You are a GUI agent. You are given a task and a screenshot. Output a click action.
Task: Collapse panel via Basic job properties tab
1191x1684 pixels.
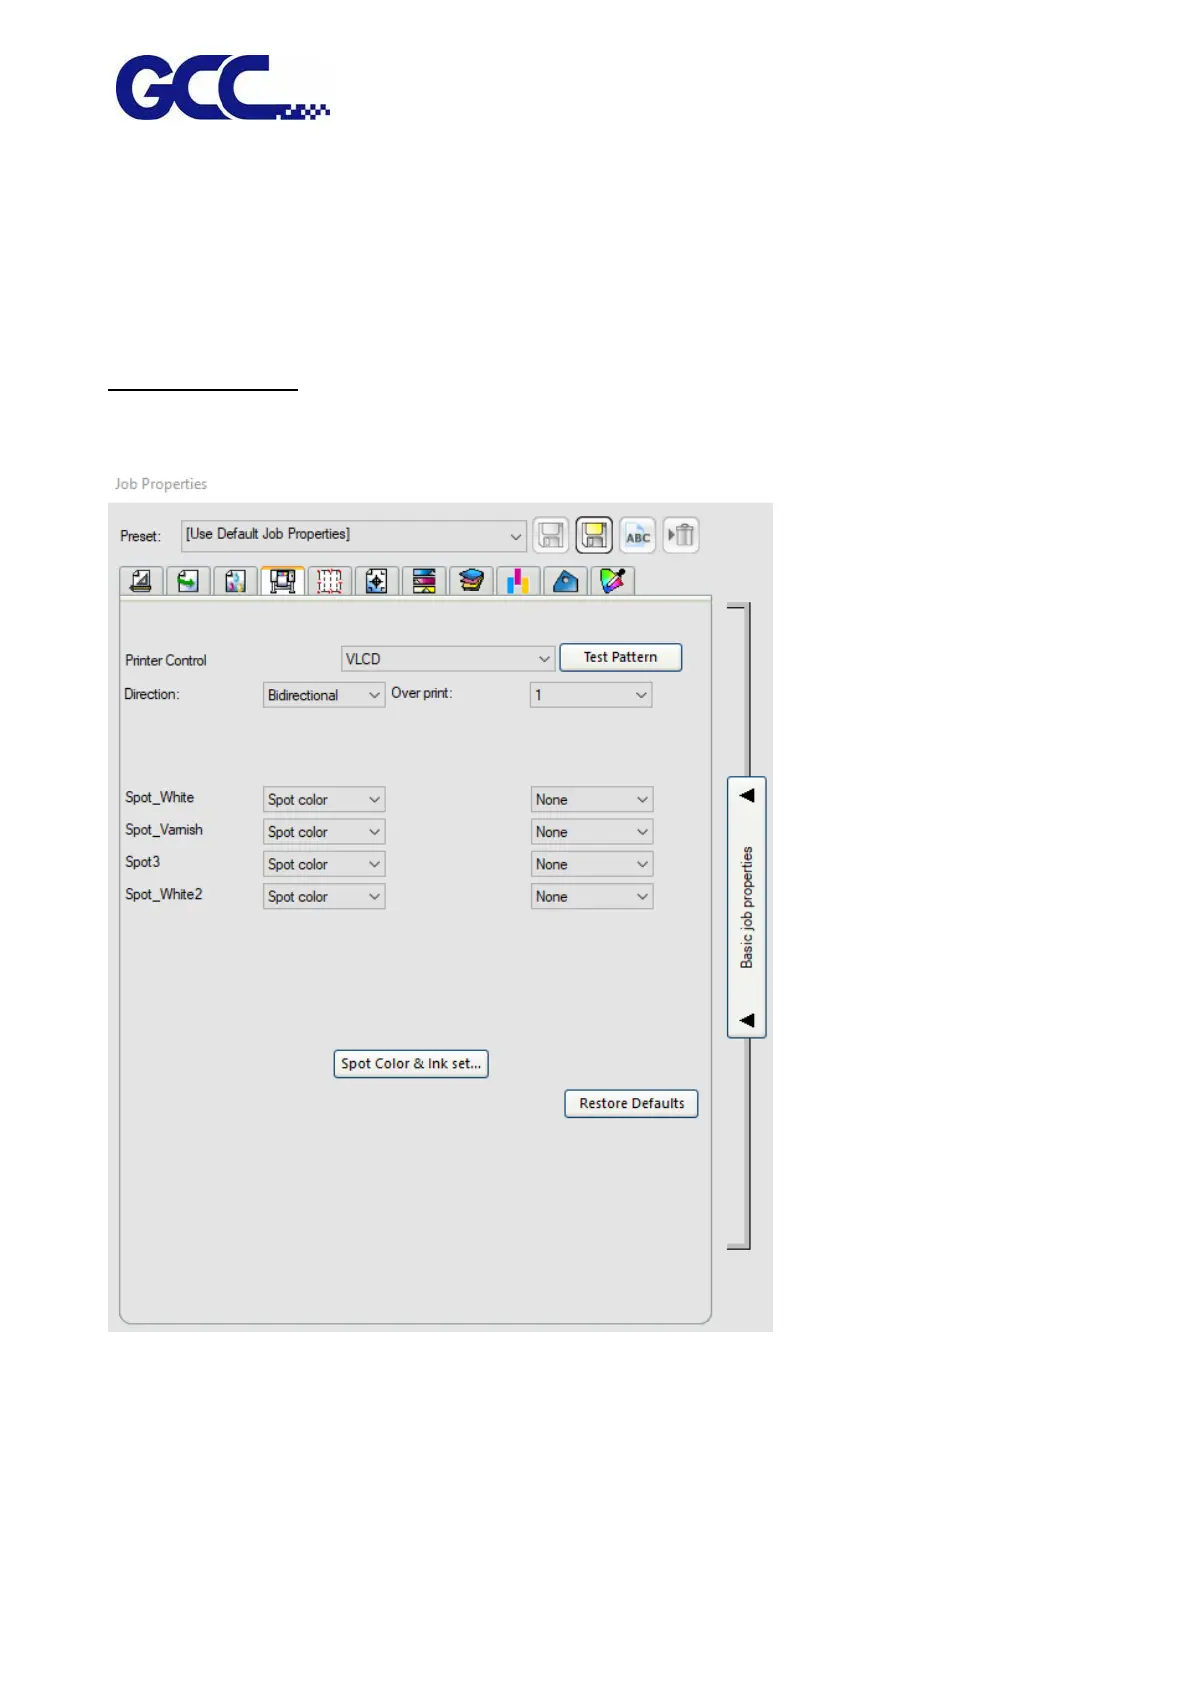pos(747,907)
